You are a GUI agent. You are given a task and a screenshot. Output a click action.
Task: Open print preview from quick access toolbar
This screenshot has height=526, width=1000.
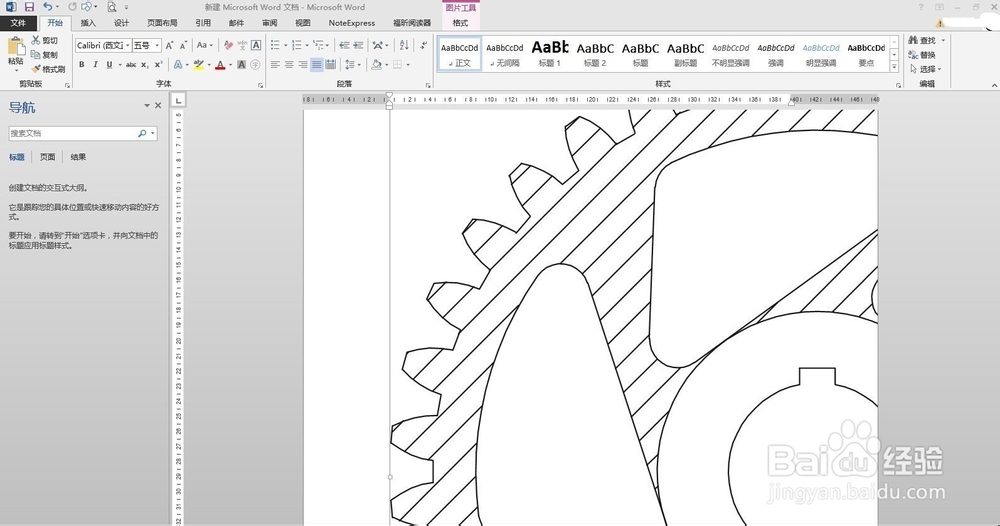[x=112, y=7]
